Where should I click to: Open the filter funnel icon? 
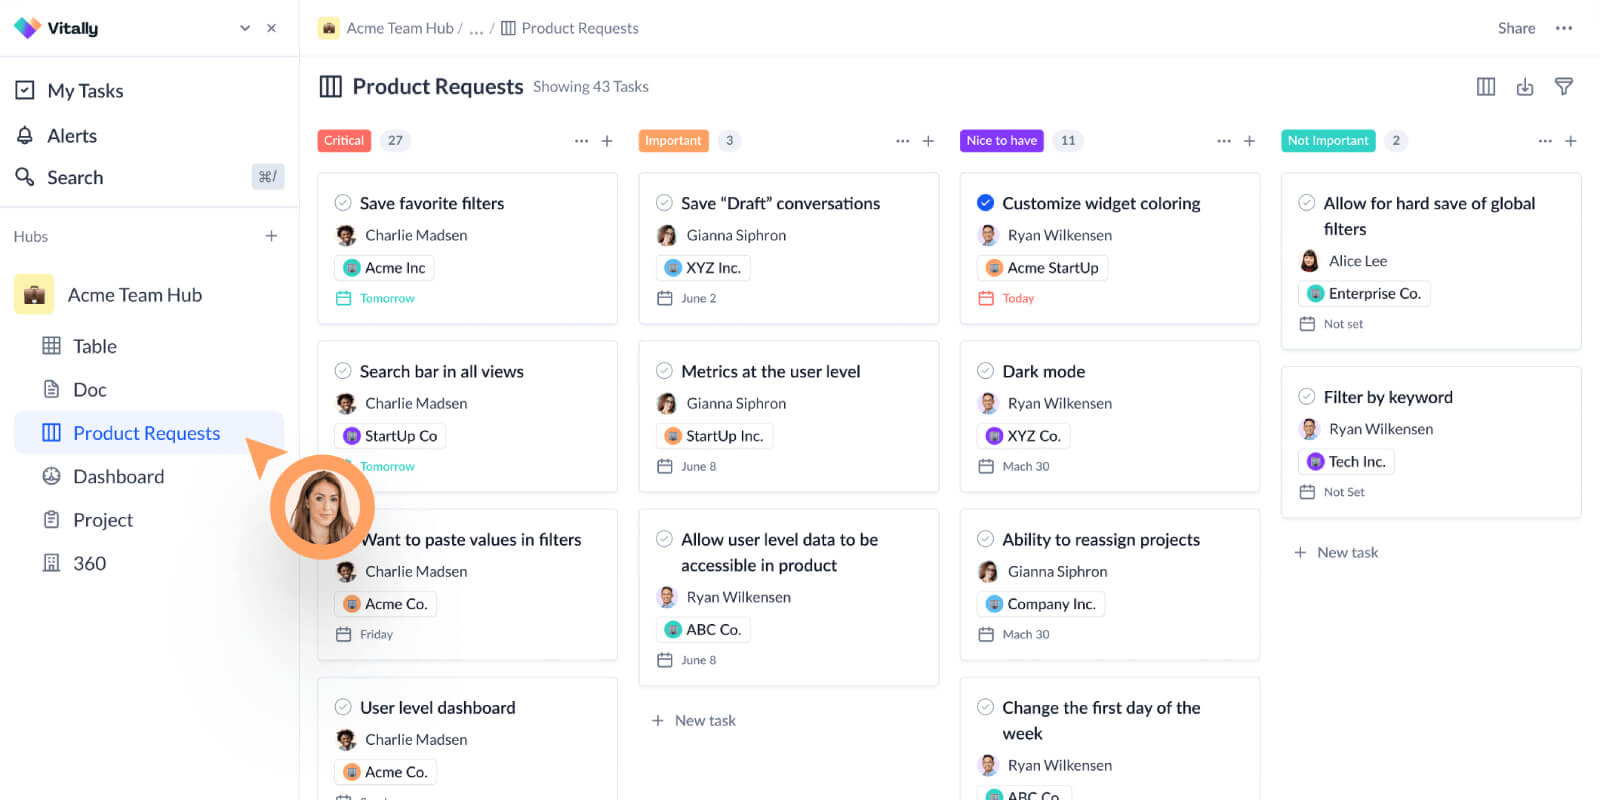pyautogui.click(x=1564, y=87)
